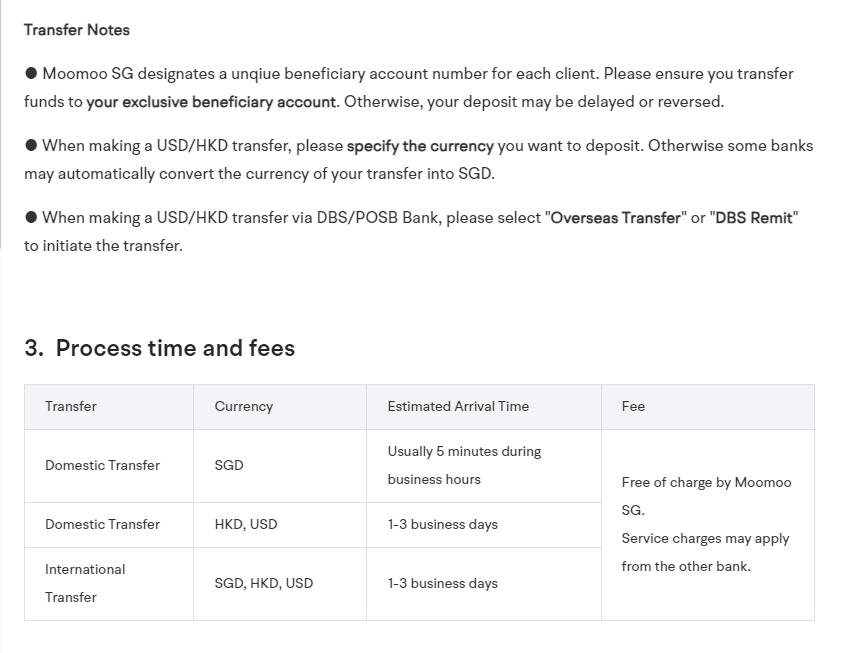This screenshot has width=849, height=653.
Task: Click the 'Transfer' column header
Action: pyautogui.click(x=71, y=406)
